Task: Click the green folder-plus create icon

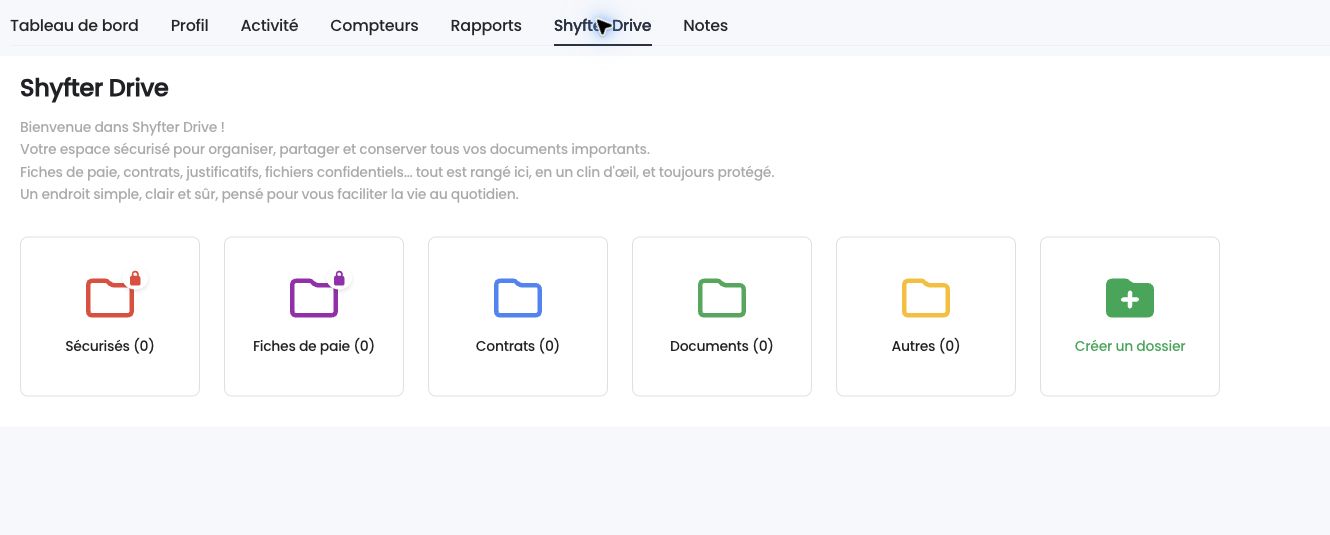Action: point(1130,298)
